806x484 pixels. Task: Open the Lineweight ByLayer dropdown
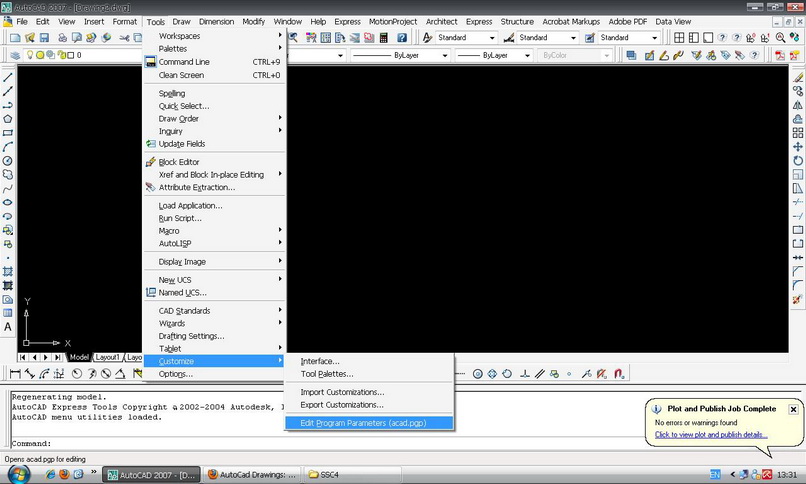click(494, 55)
